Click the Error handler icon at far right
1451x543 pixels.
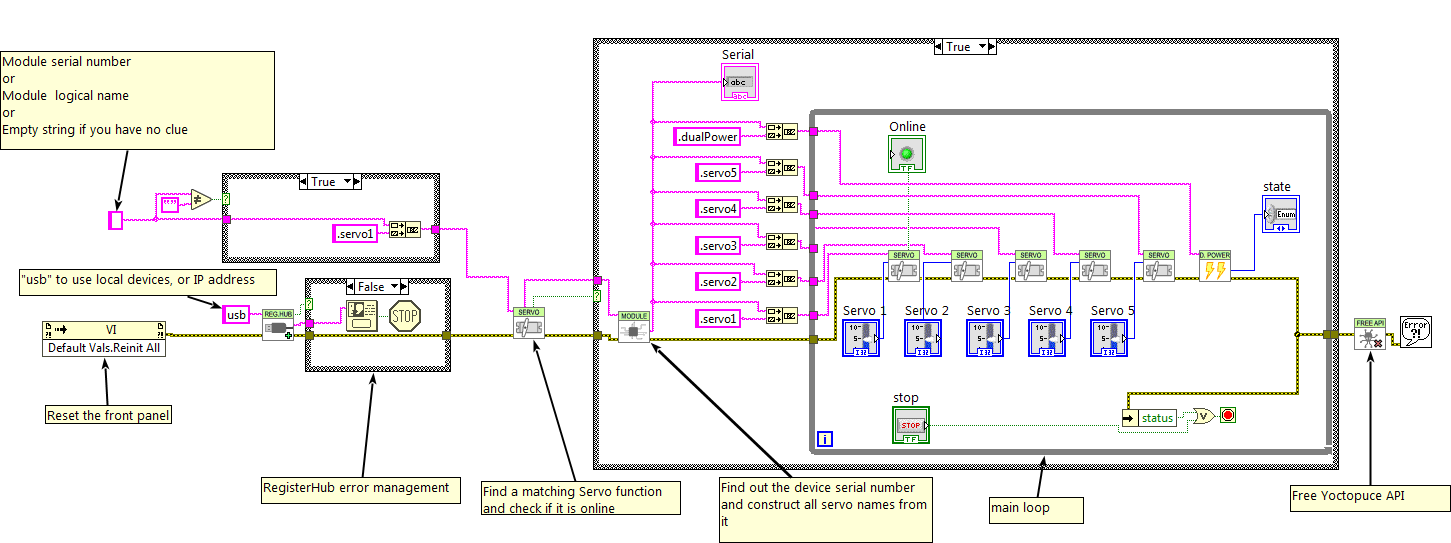tap(1415, 332)
